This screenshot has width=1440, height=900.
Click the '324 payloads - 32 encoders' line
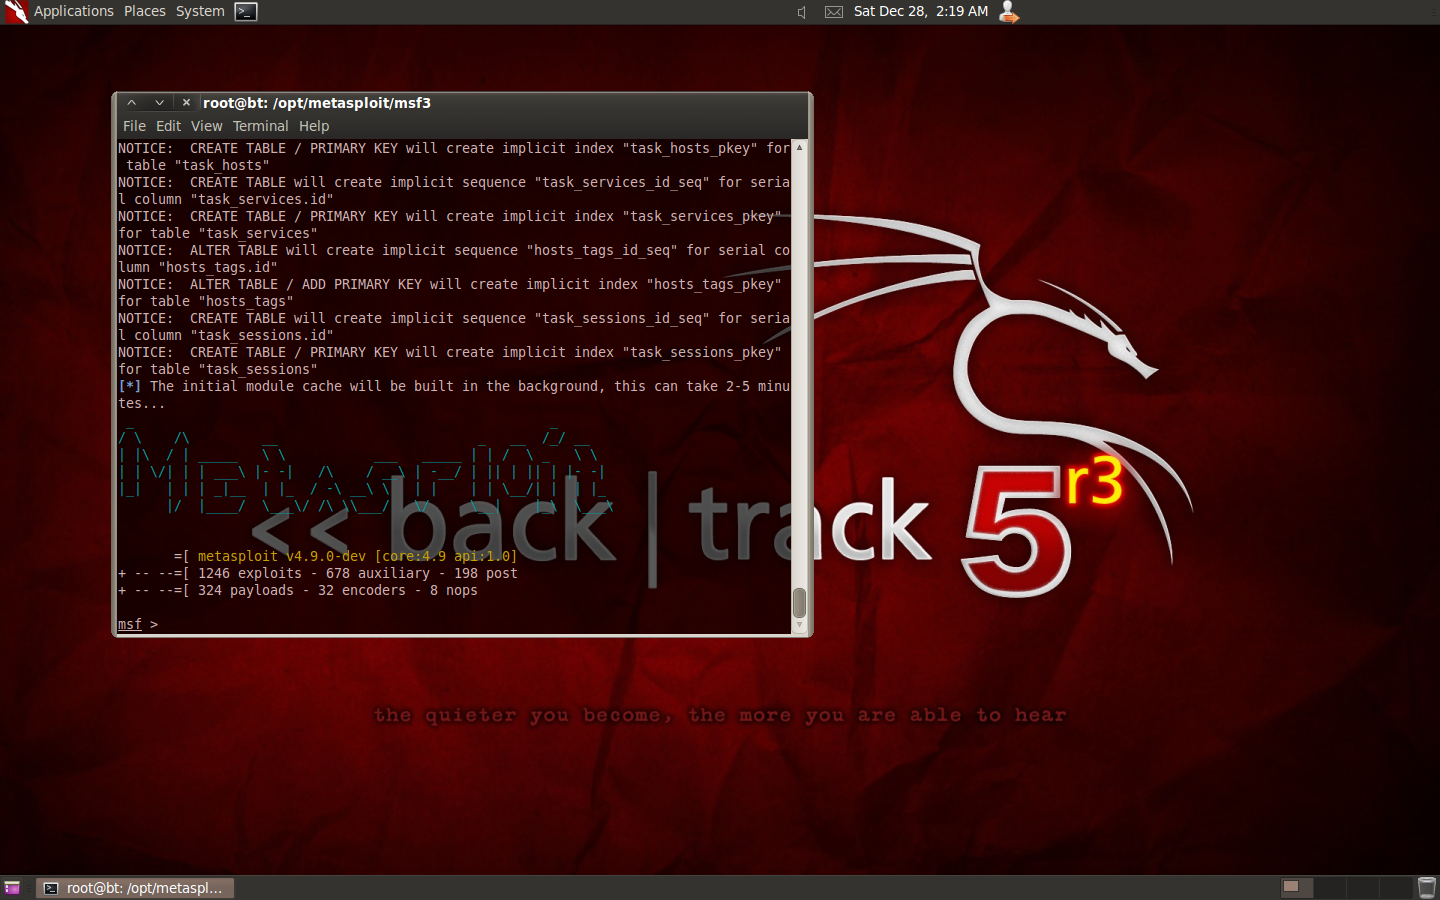298,590
